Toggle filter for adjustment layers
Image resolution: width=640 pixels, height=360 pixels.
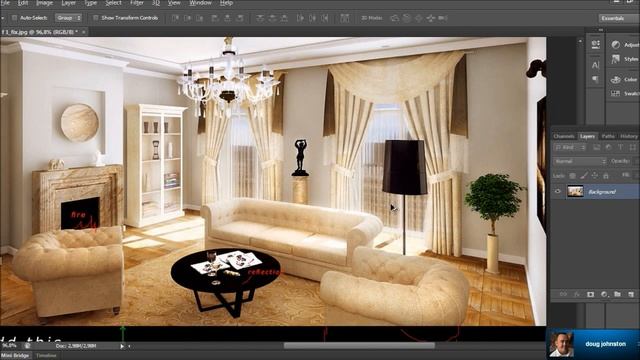(x=608, y=147)
